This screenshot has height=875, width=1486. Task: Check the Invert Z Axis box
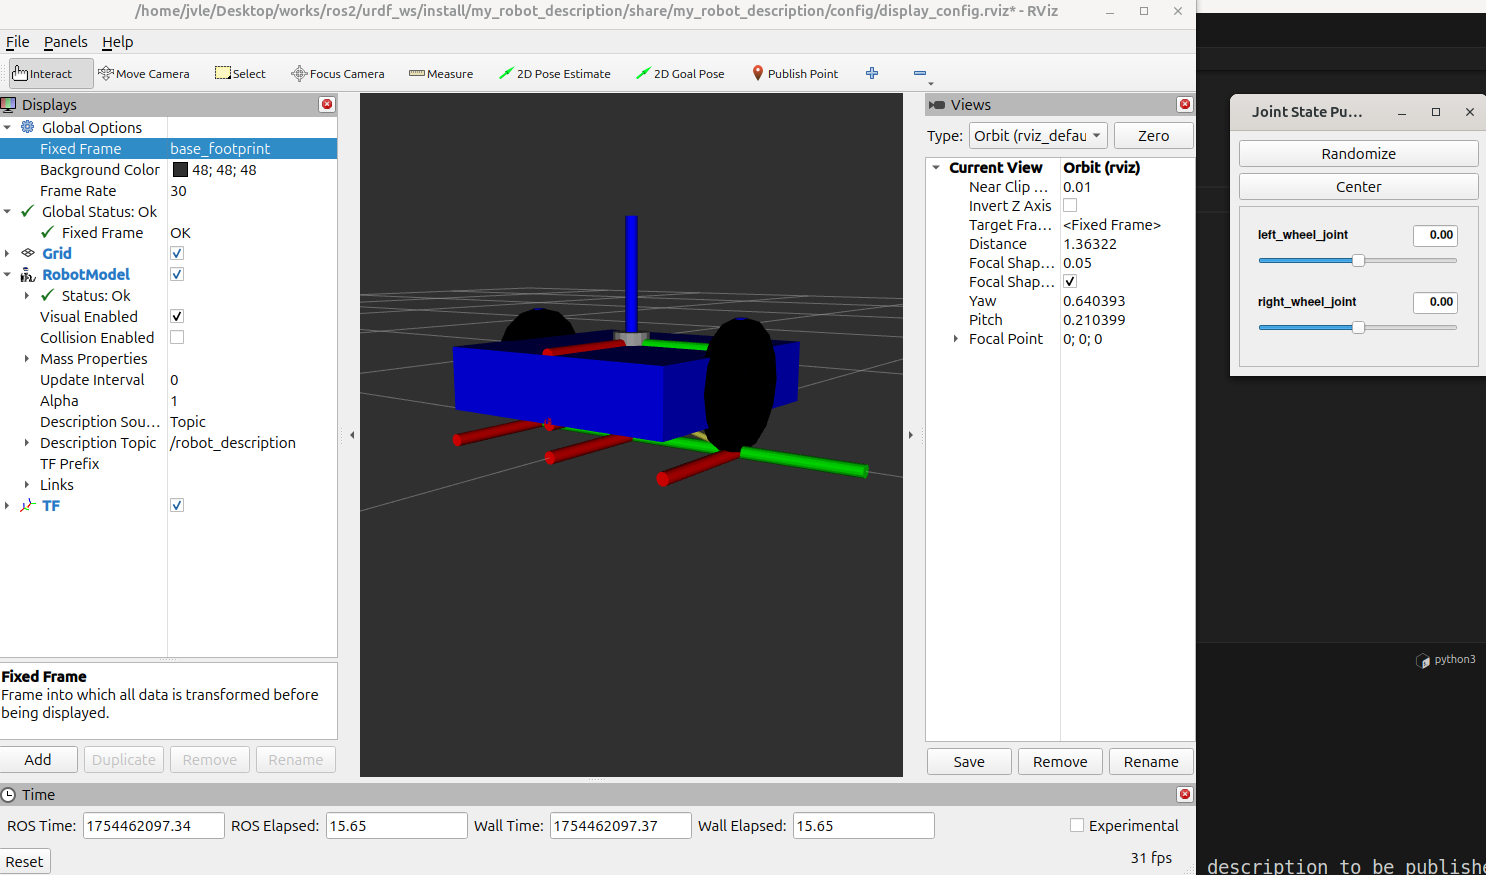coord(1070,206)
